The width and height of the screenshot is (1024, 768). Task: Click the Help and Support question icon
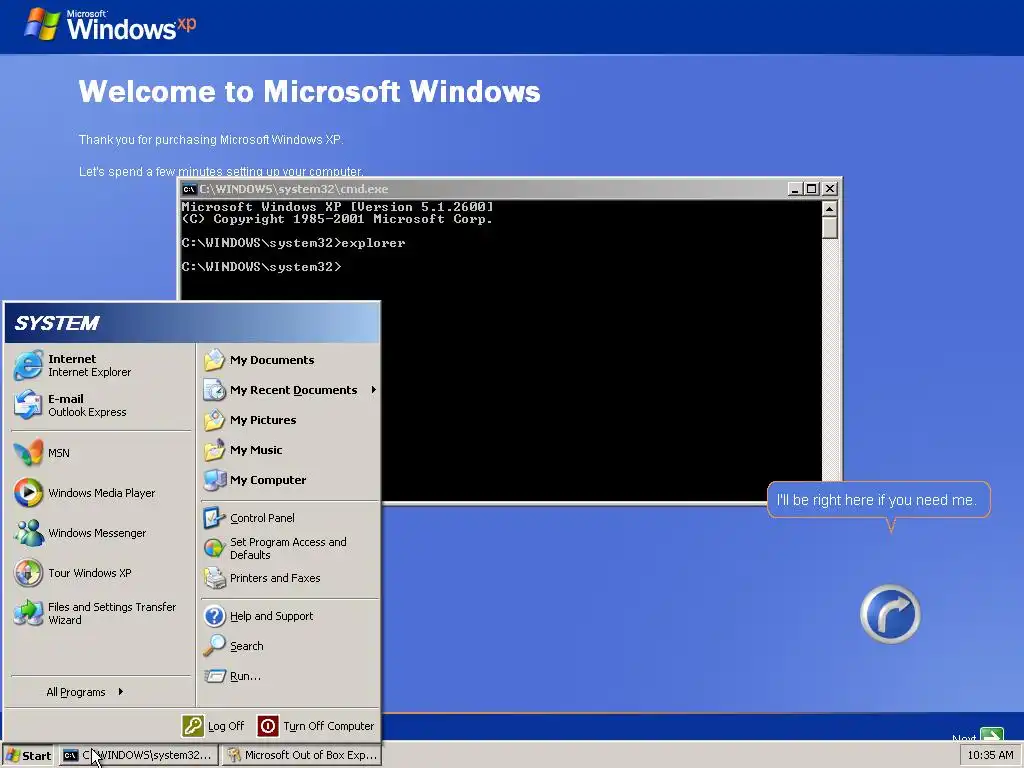[x=214, y=616]
